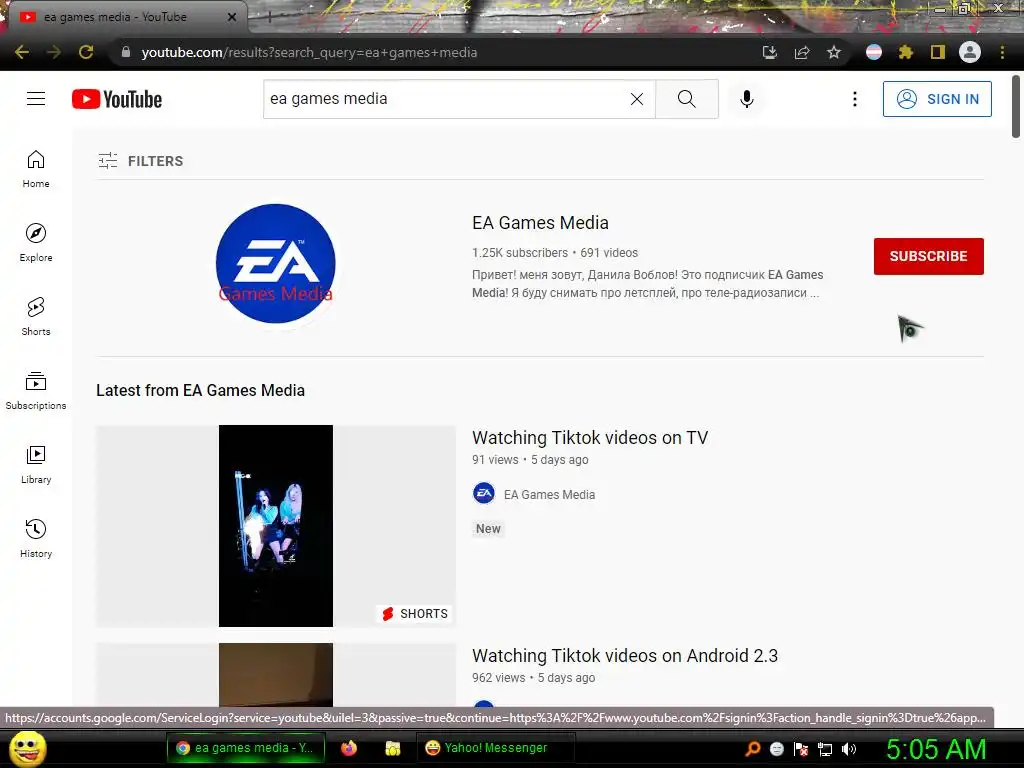The height and width of the screenshot is (768, 1024).
Task: Open the FILTERS options
Action: [140, 161]
